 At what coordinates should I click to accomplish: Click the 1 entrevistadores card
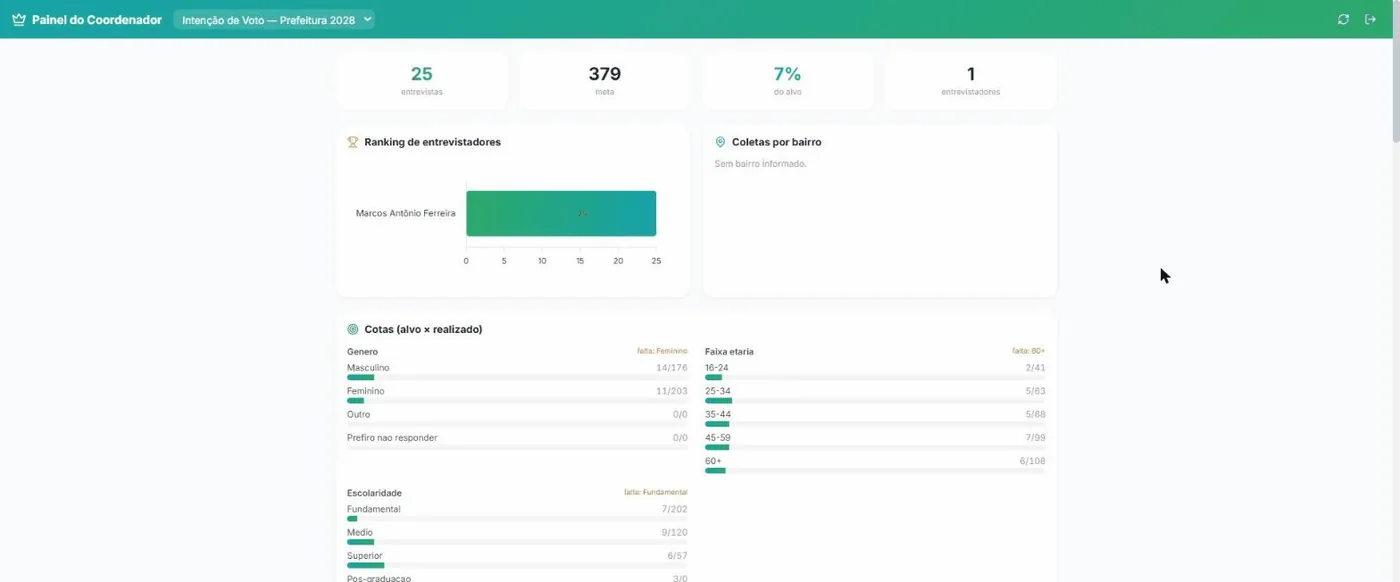point(971,81)
